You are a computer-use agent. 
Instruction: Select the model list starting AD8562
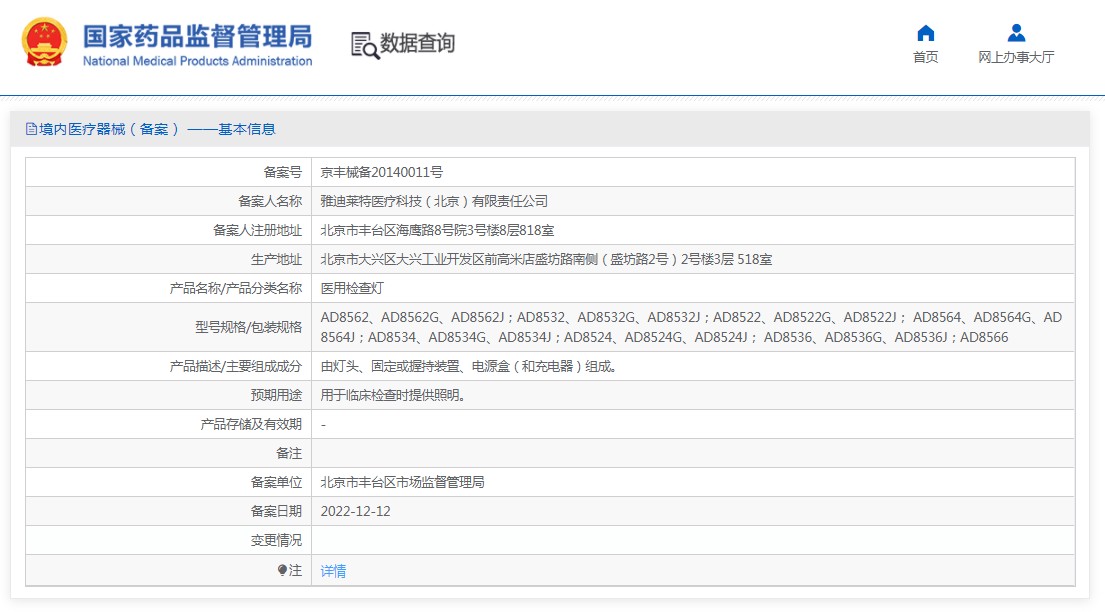(x=691, y=327)
